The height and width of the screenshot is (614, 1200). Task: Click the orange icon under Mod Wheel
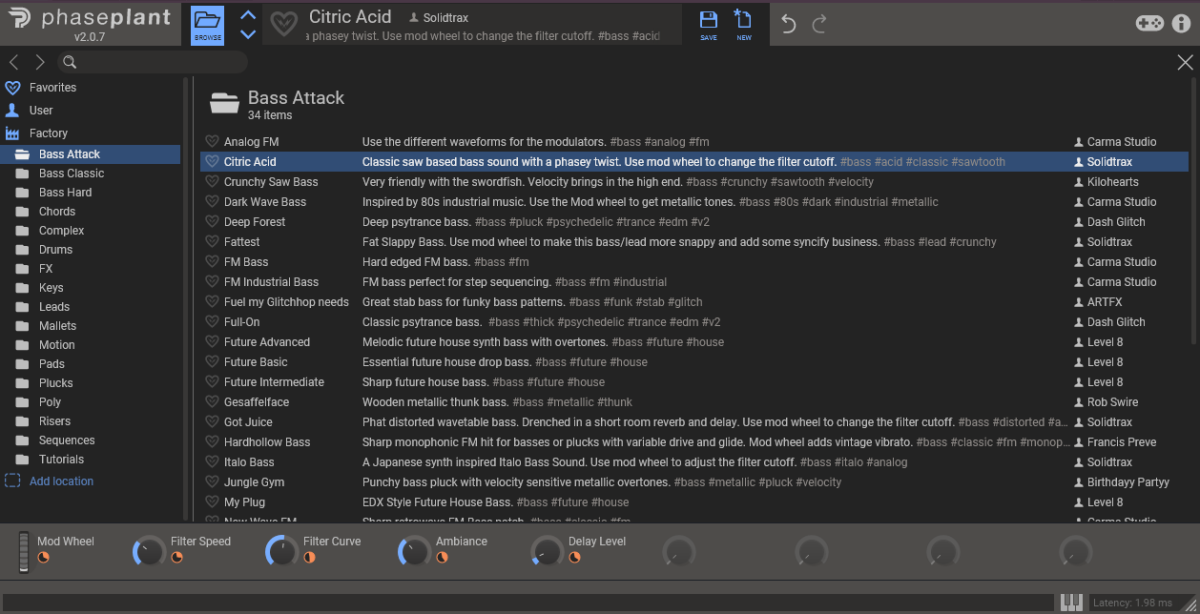click(x=43, y=557)
